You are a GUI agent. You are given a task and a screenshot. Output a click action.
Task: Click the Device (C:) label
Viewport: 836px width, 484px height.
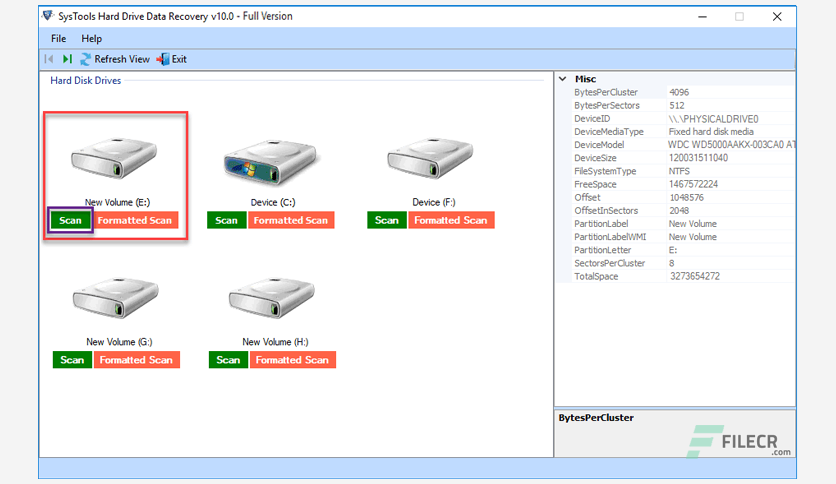pos(273,203)
